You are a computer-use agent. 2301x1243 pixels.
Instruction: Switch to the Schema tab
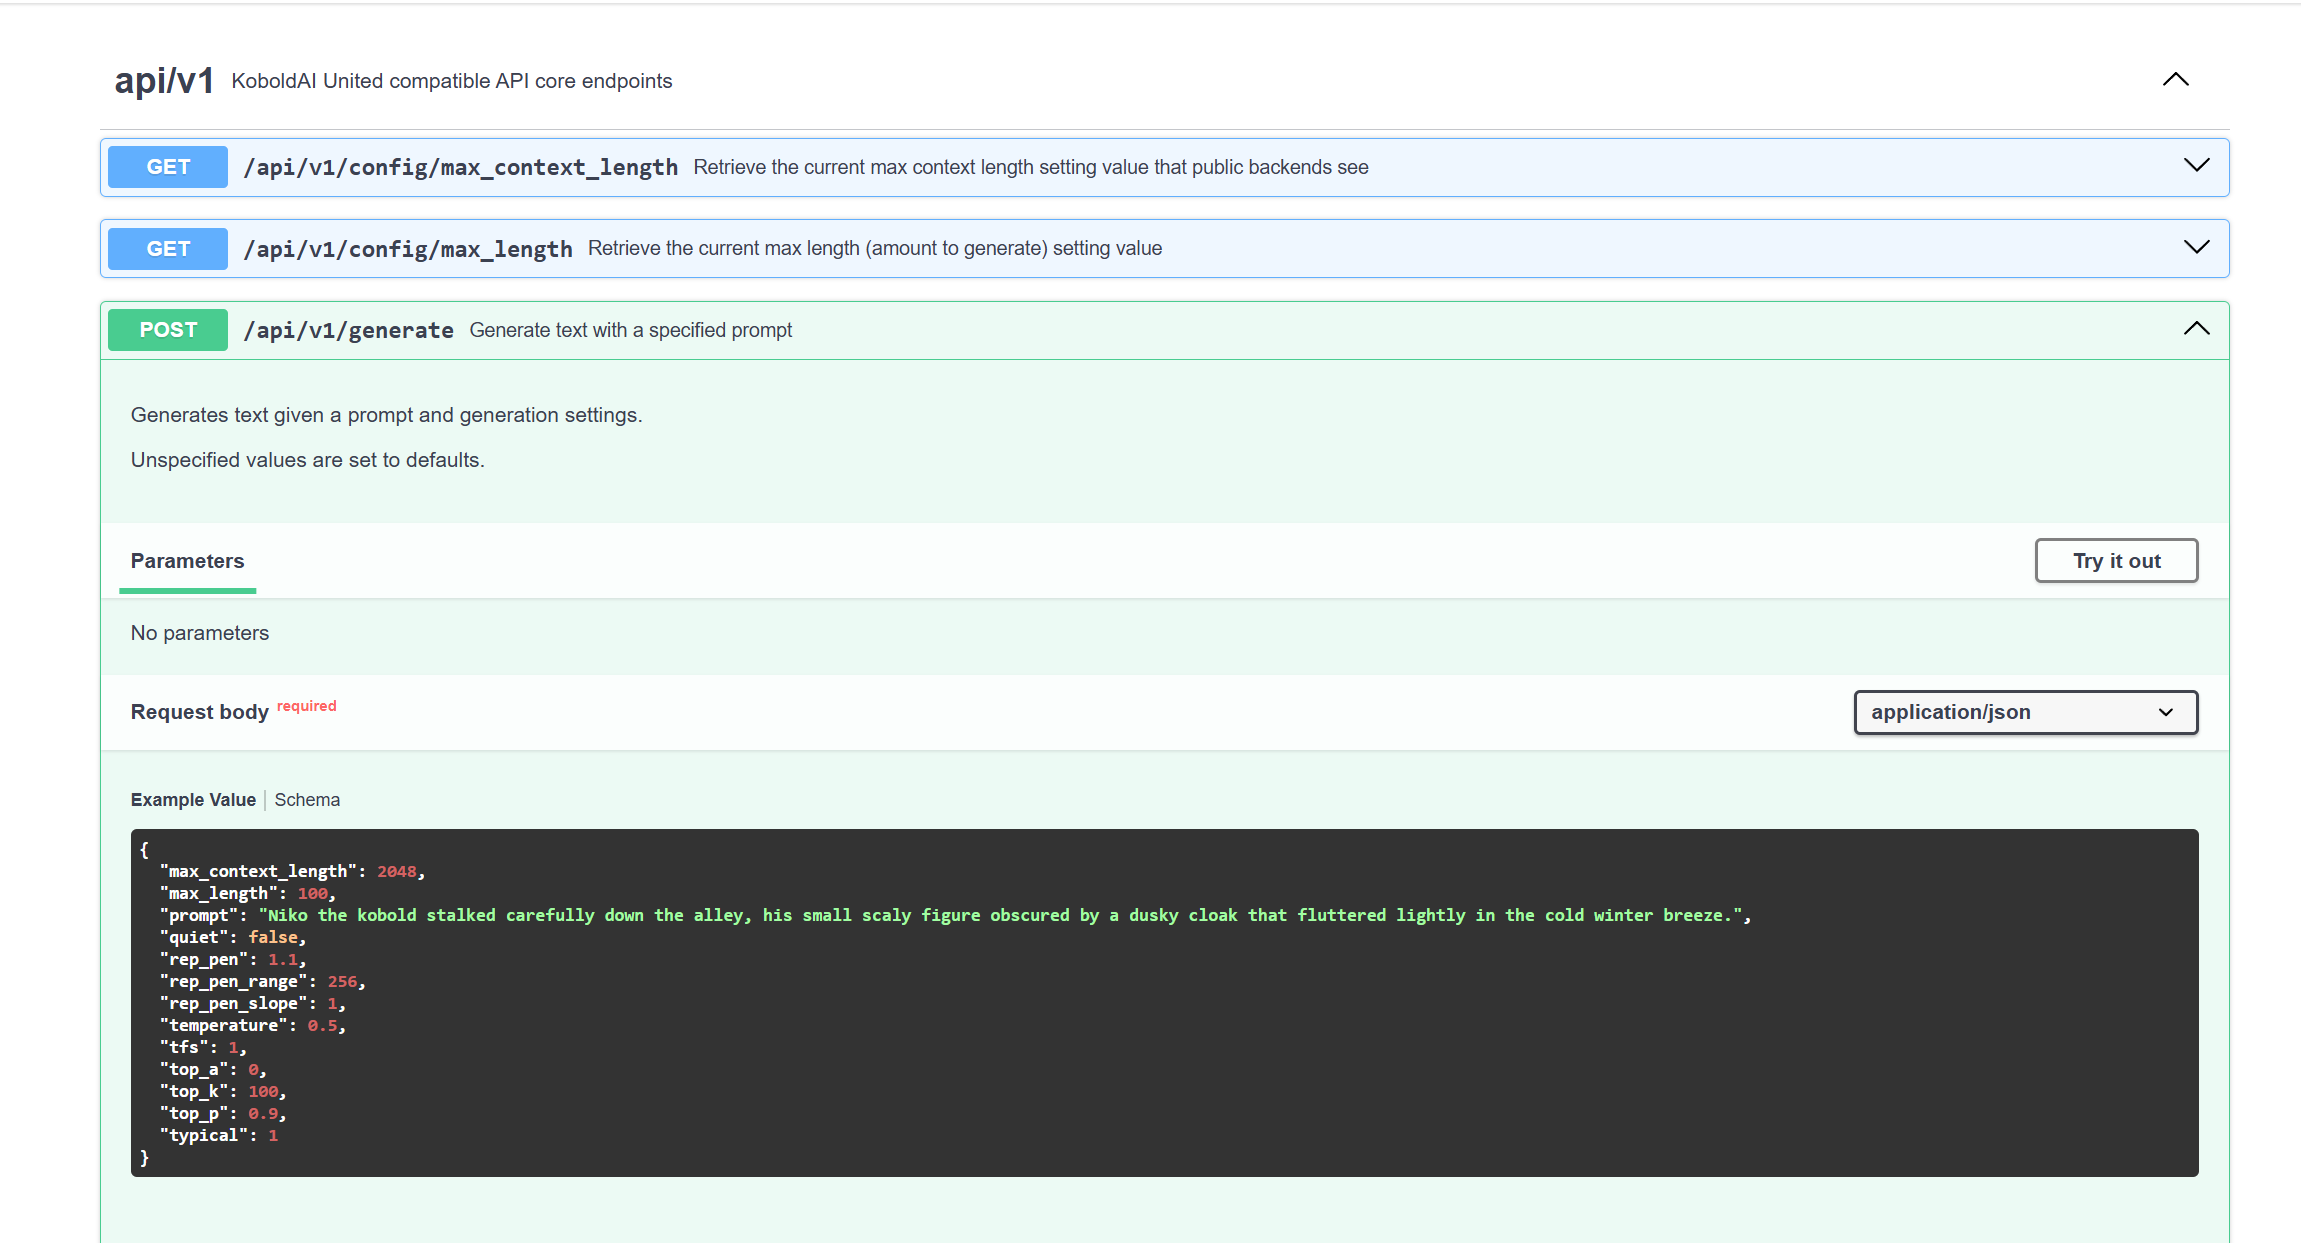tap(307, 800)
